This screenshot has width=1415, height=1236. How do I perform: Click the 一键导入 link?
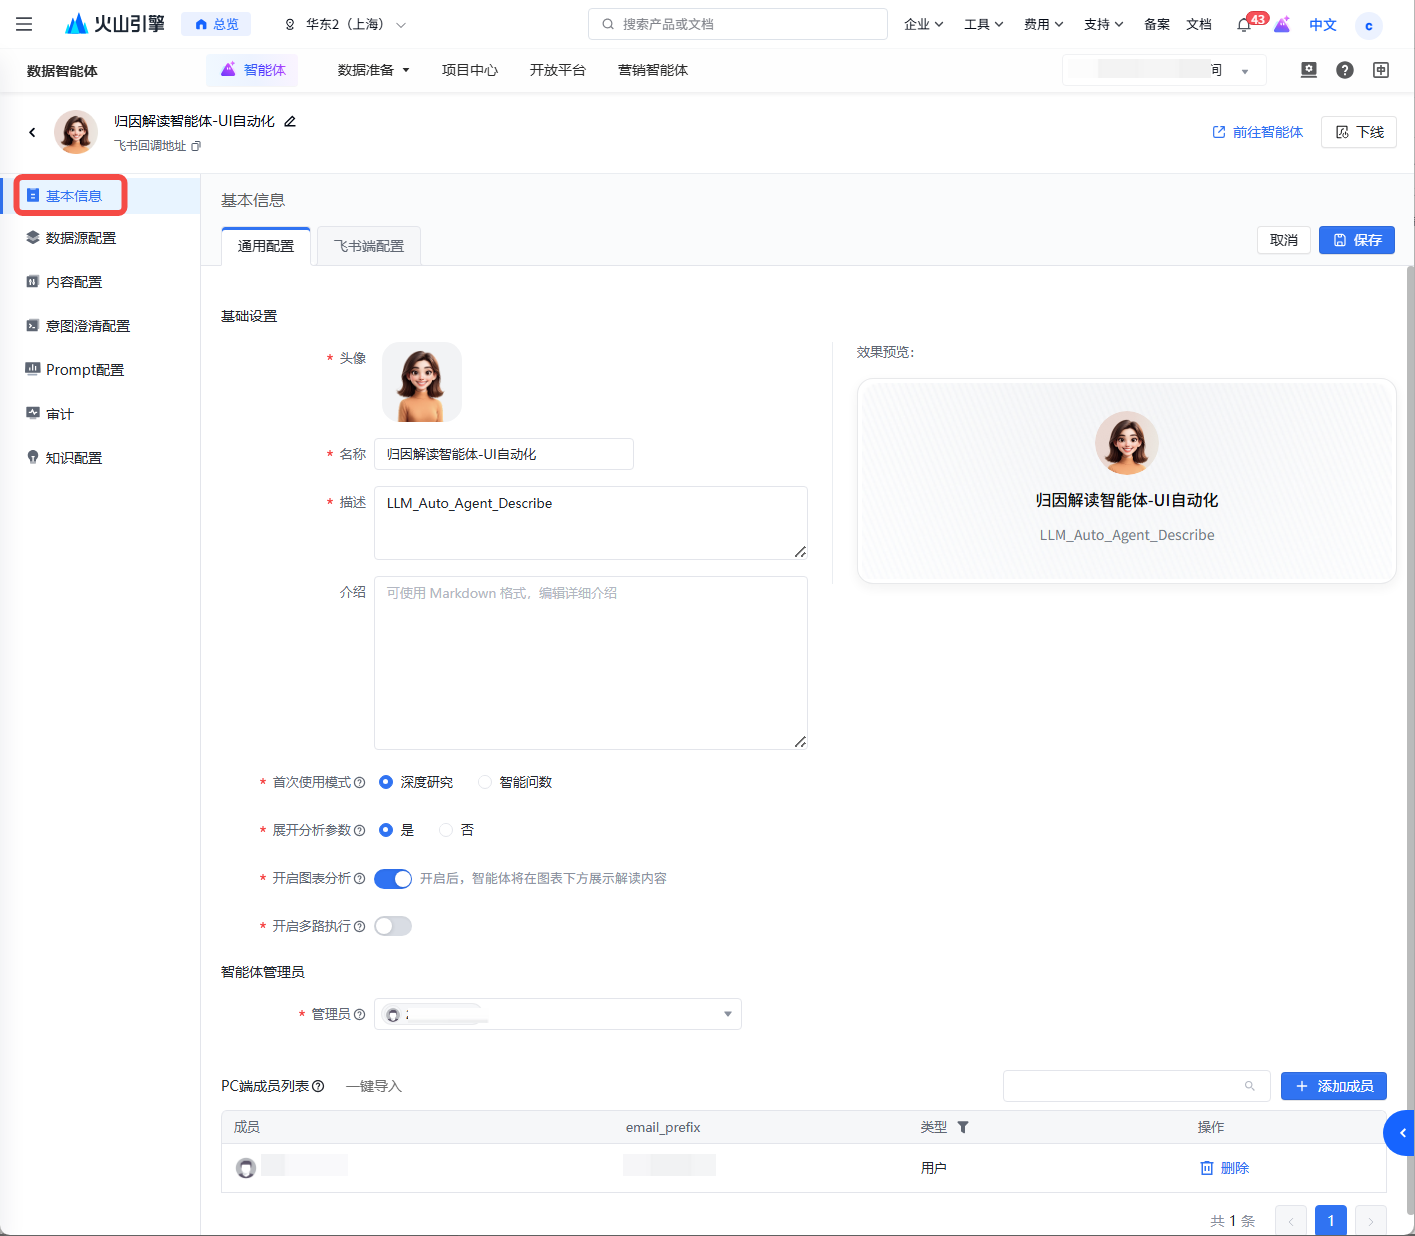tap(374, 1086)
